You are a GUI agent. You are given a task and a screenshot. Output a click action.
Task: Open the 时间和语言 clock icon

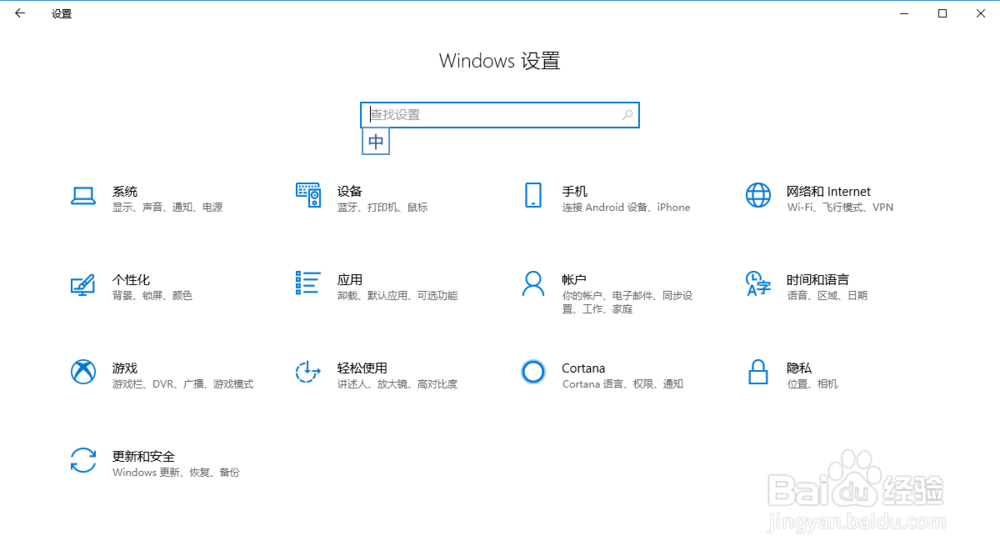click(758, 284)
